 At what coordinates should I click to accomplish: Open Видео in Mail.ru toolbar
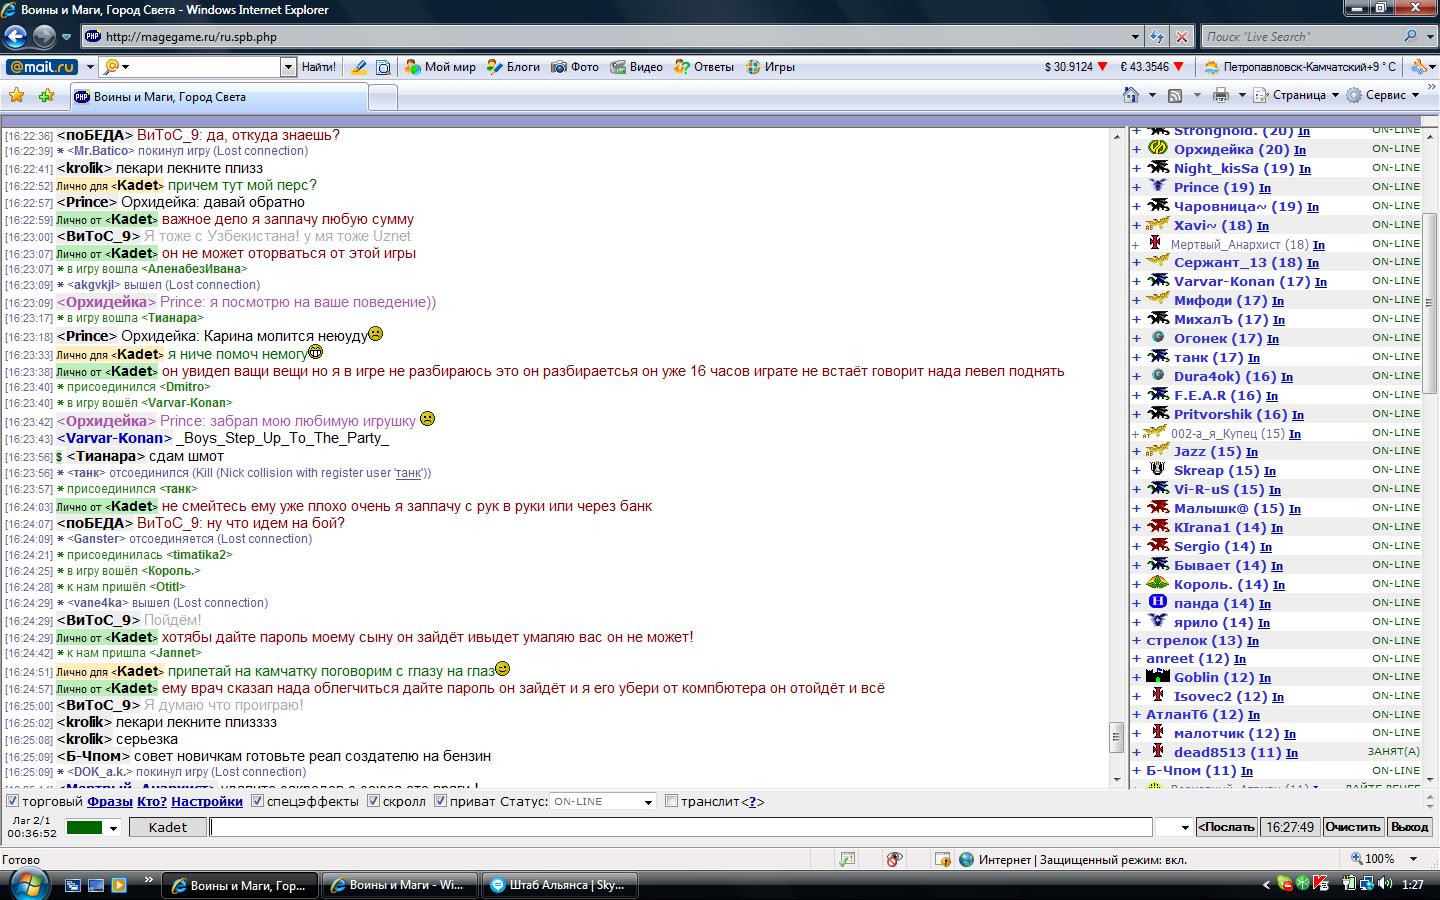tap(636, 67)
